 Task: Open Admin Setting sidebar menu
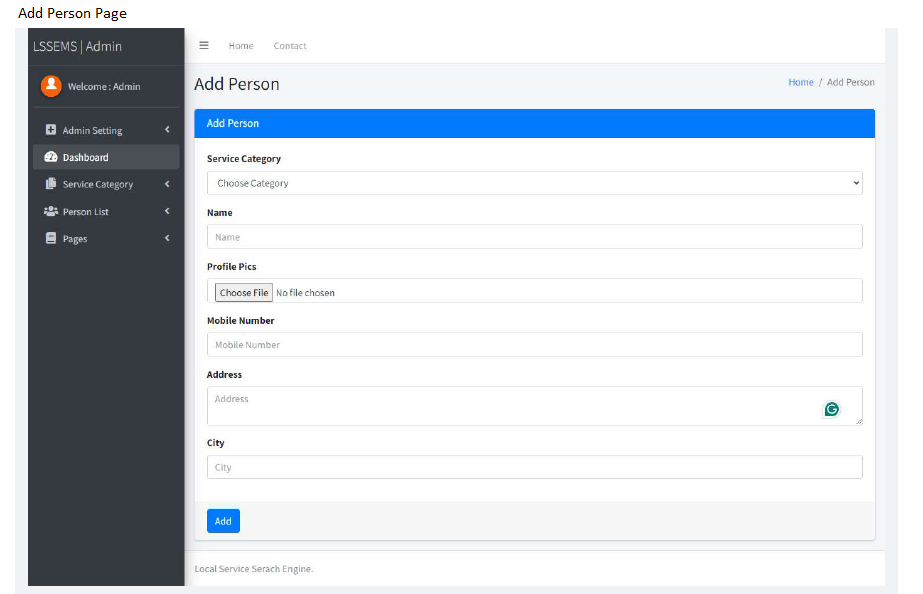pos(106,130)
